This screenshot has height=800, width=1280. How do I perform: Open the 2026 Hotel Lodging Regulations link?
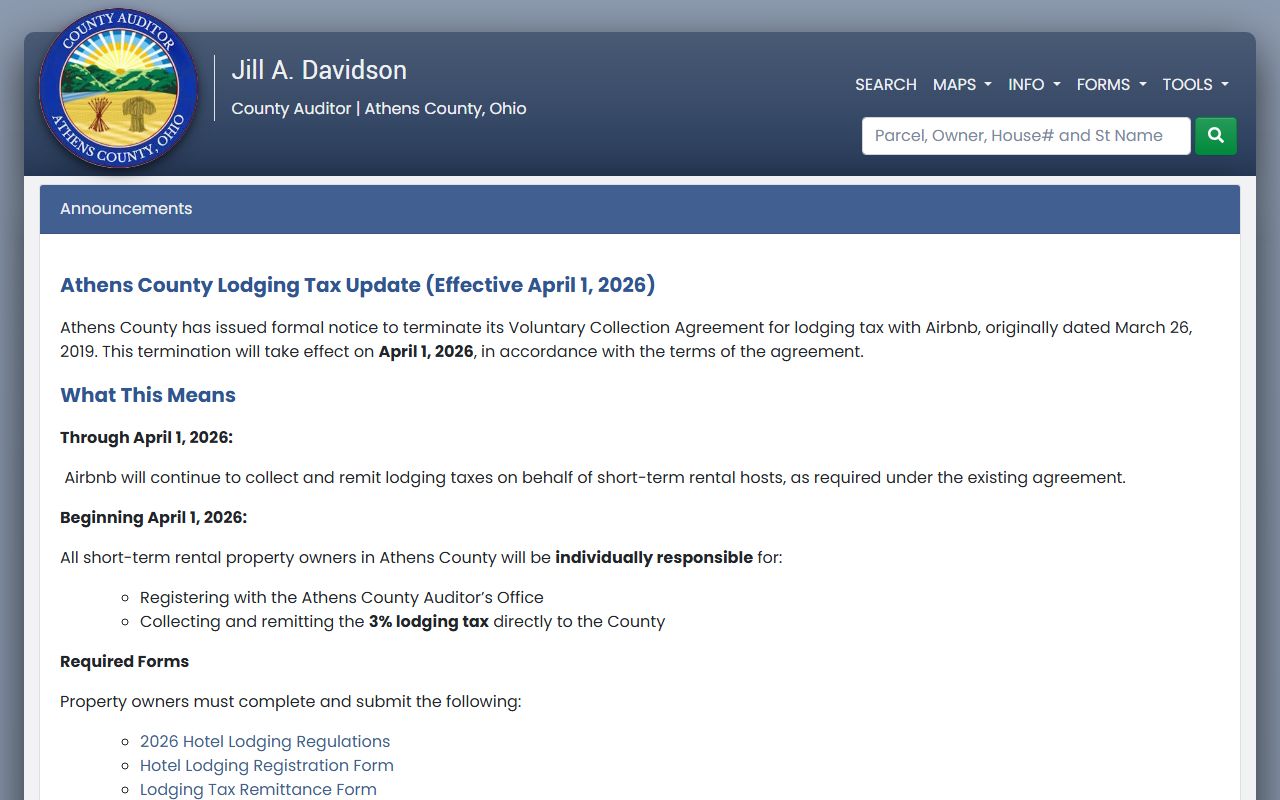coord(265,742)
